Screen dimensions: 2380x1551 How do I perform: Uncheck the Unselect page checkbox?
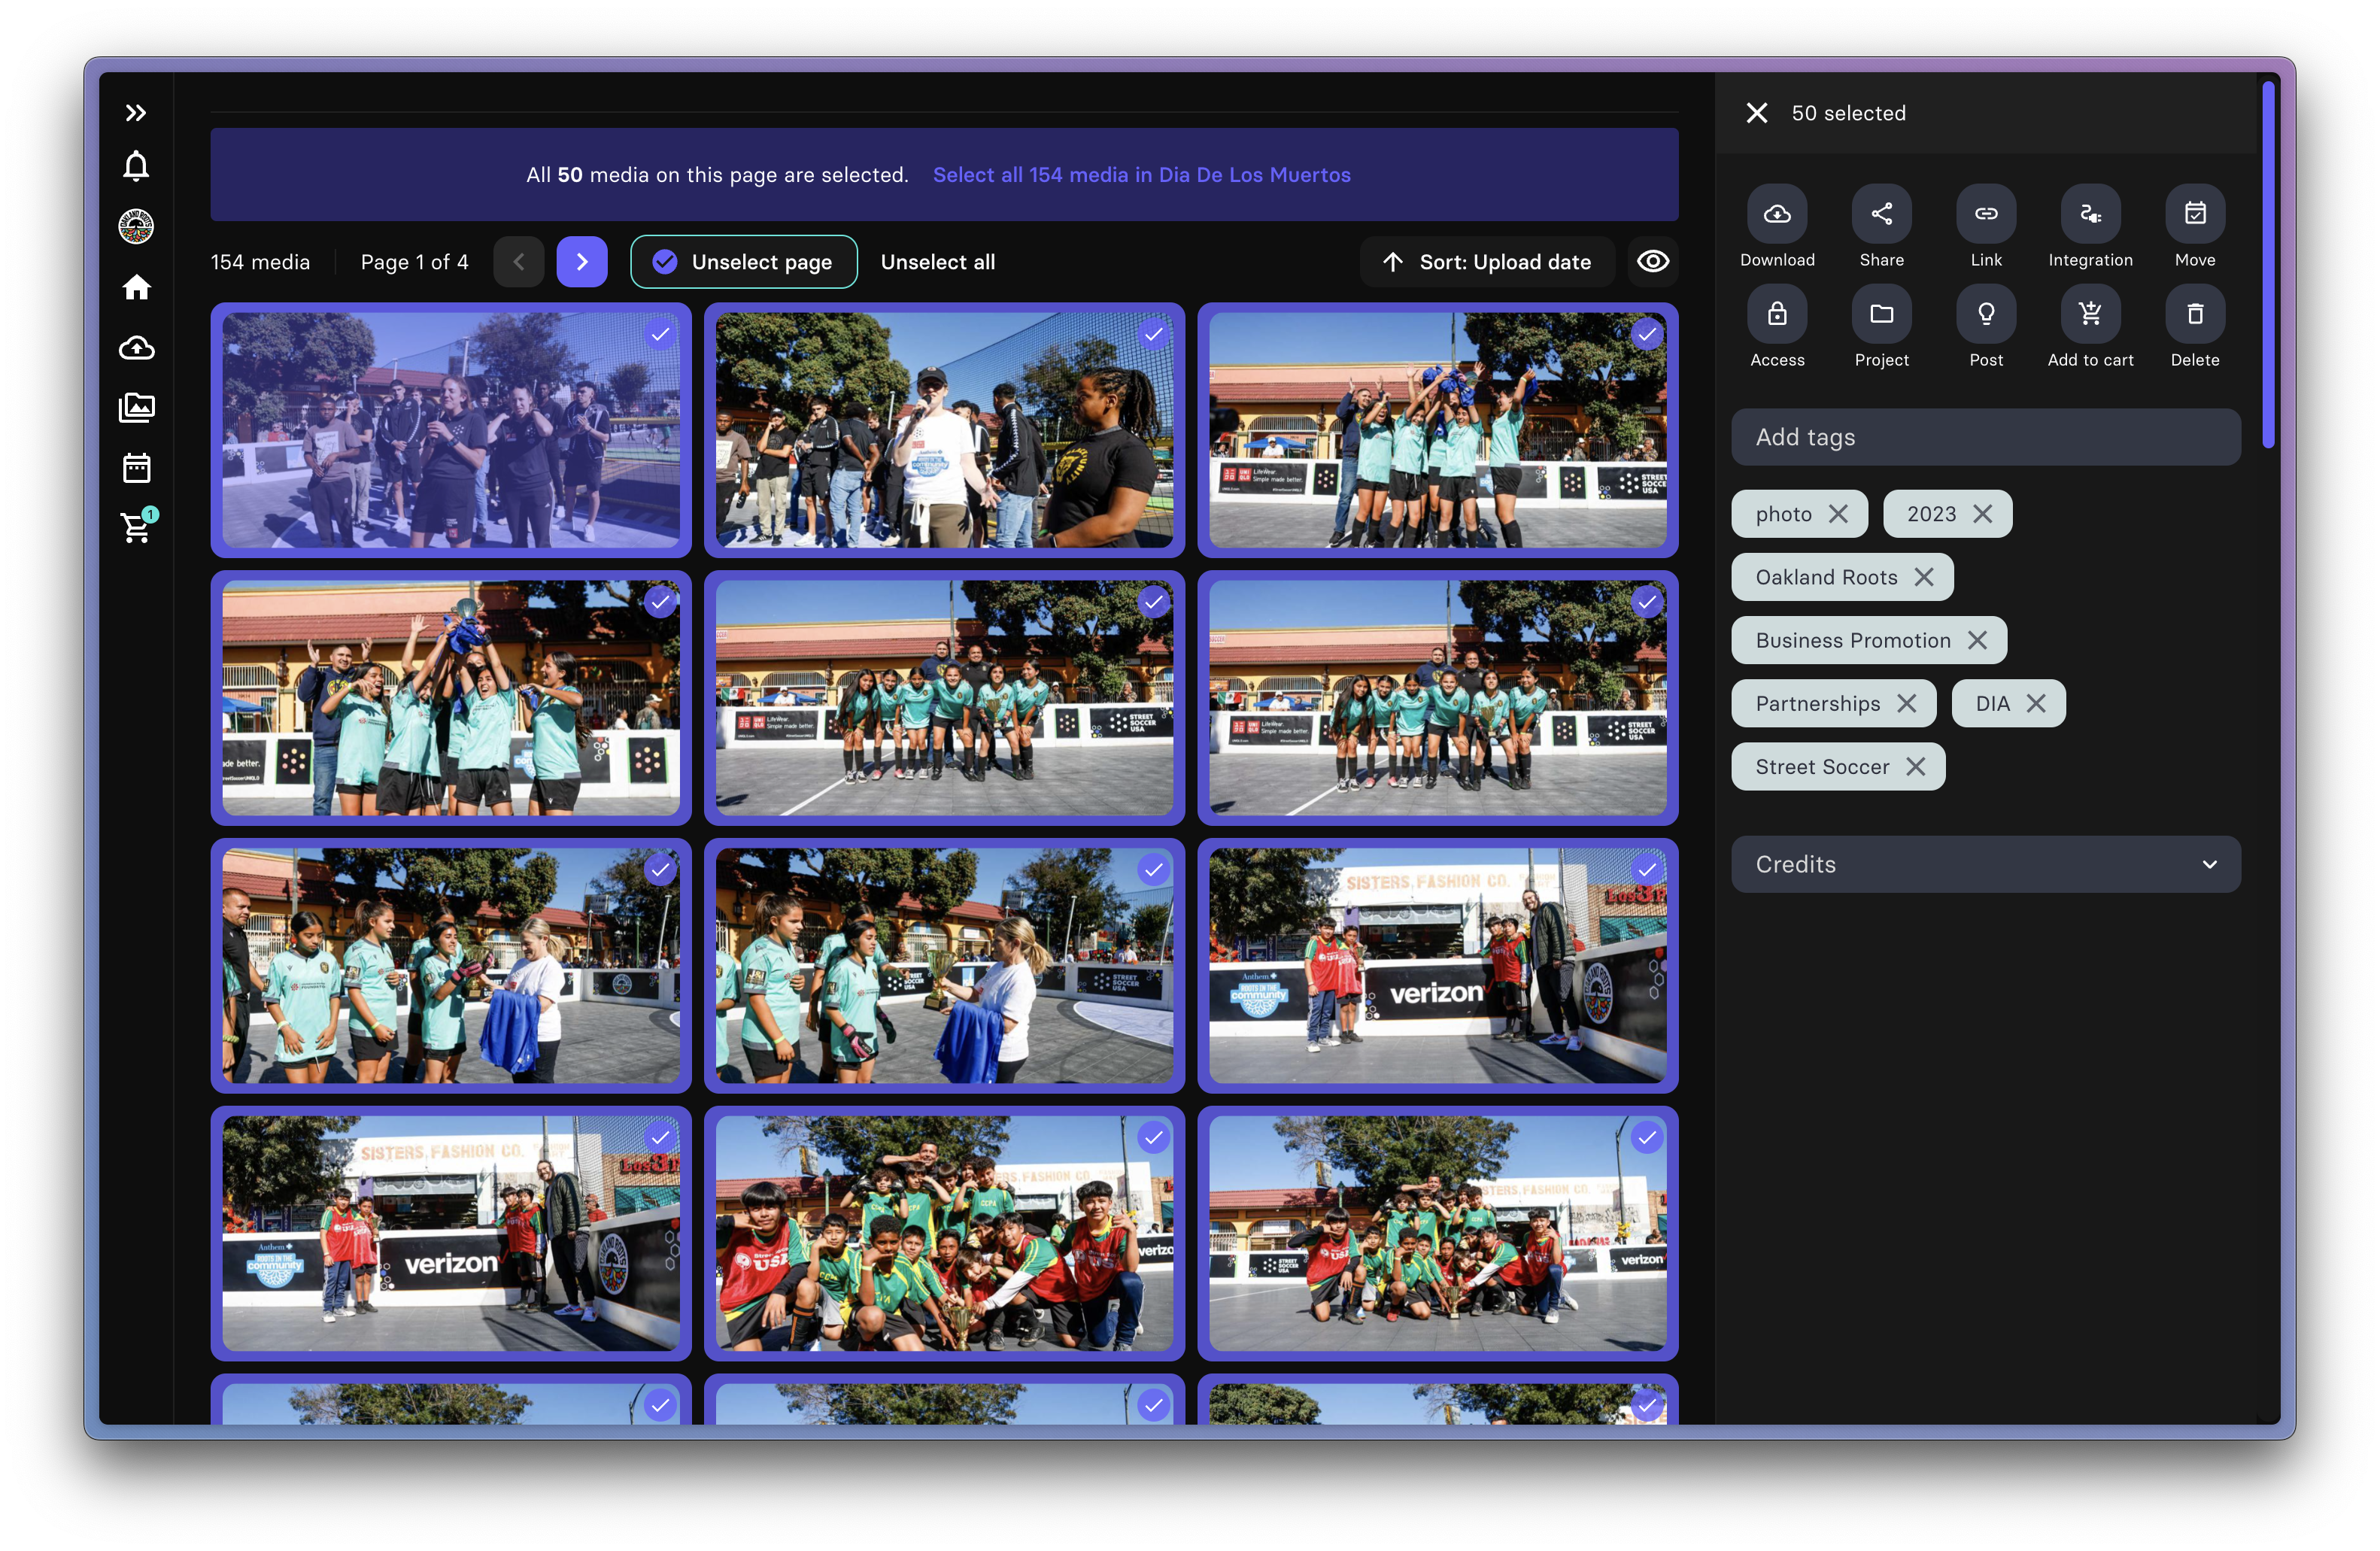tap(665, 262)
